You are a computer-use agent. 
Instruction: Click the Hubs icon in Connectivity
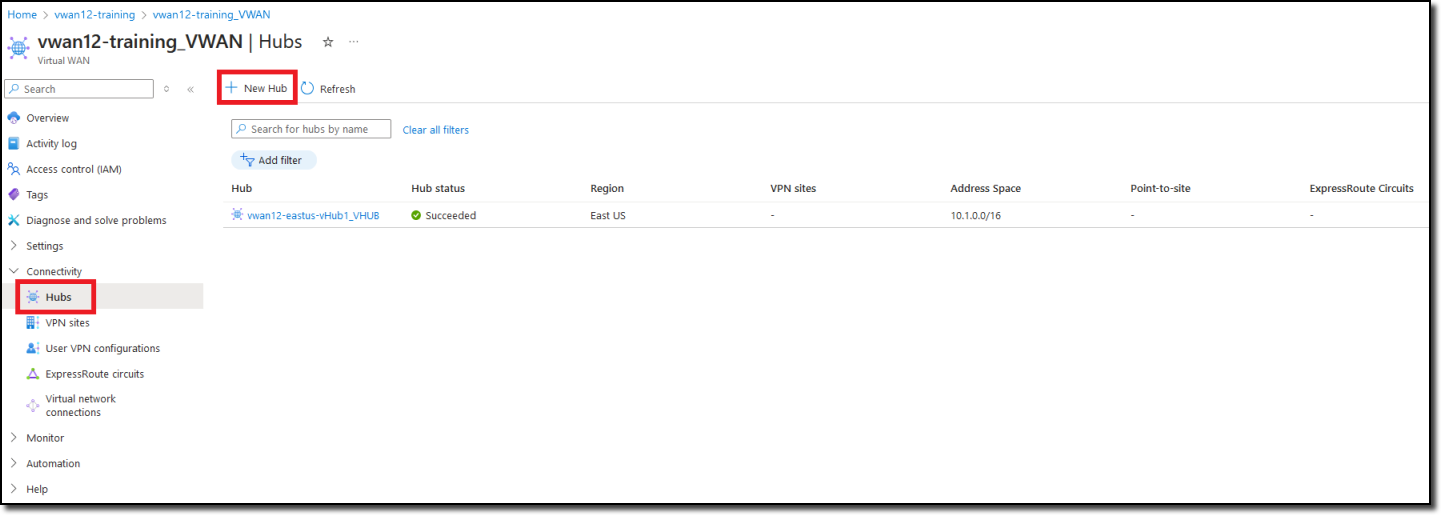pos(33,297)
